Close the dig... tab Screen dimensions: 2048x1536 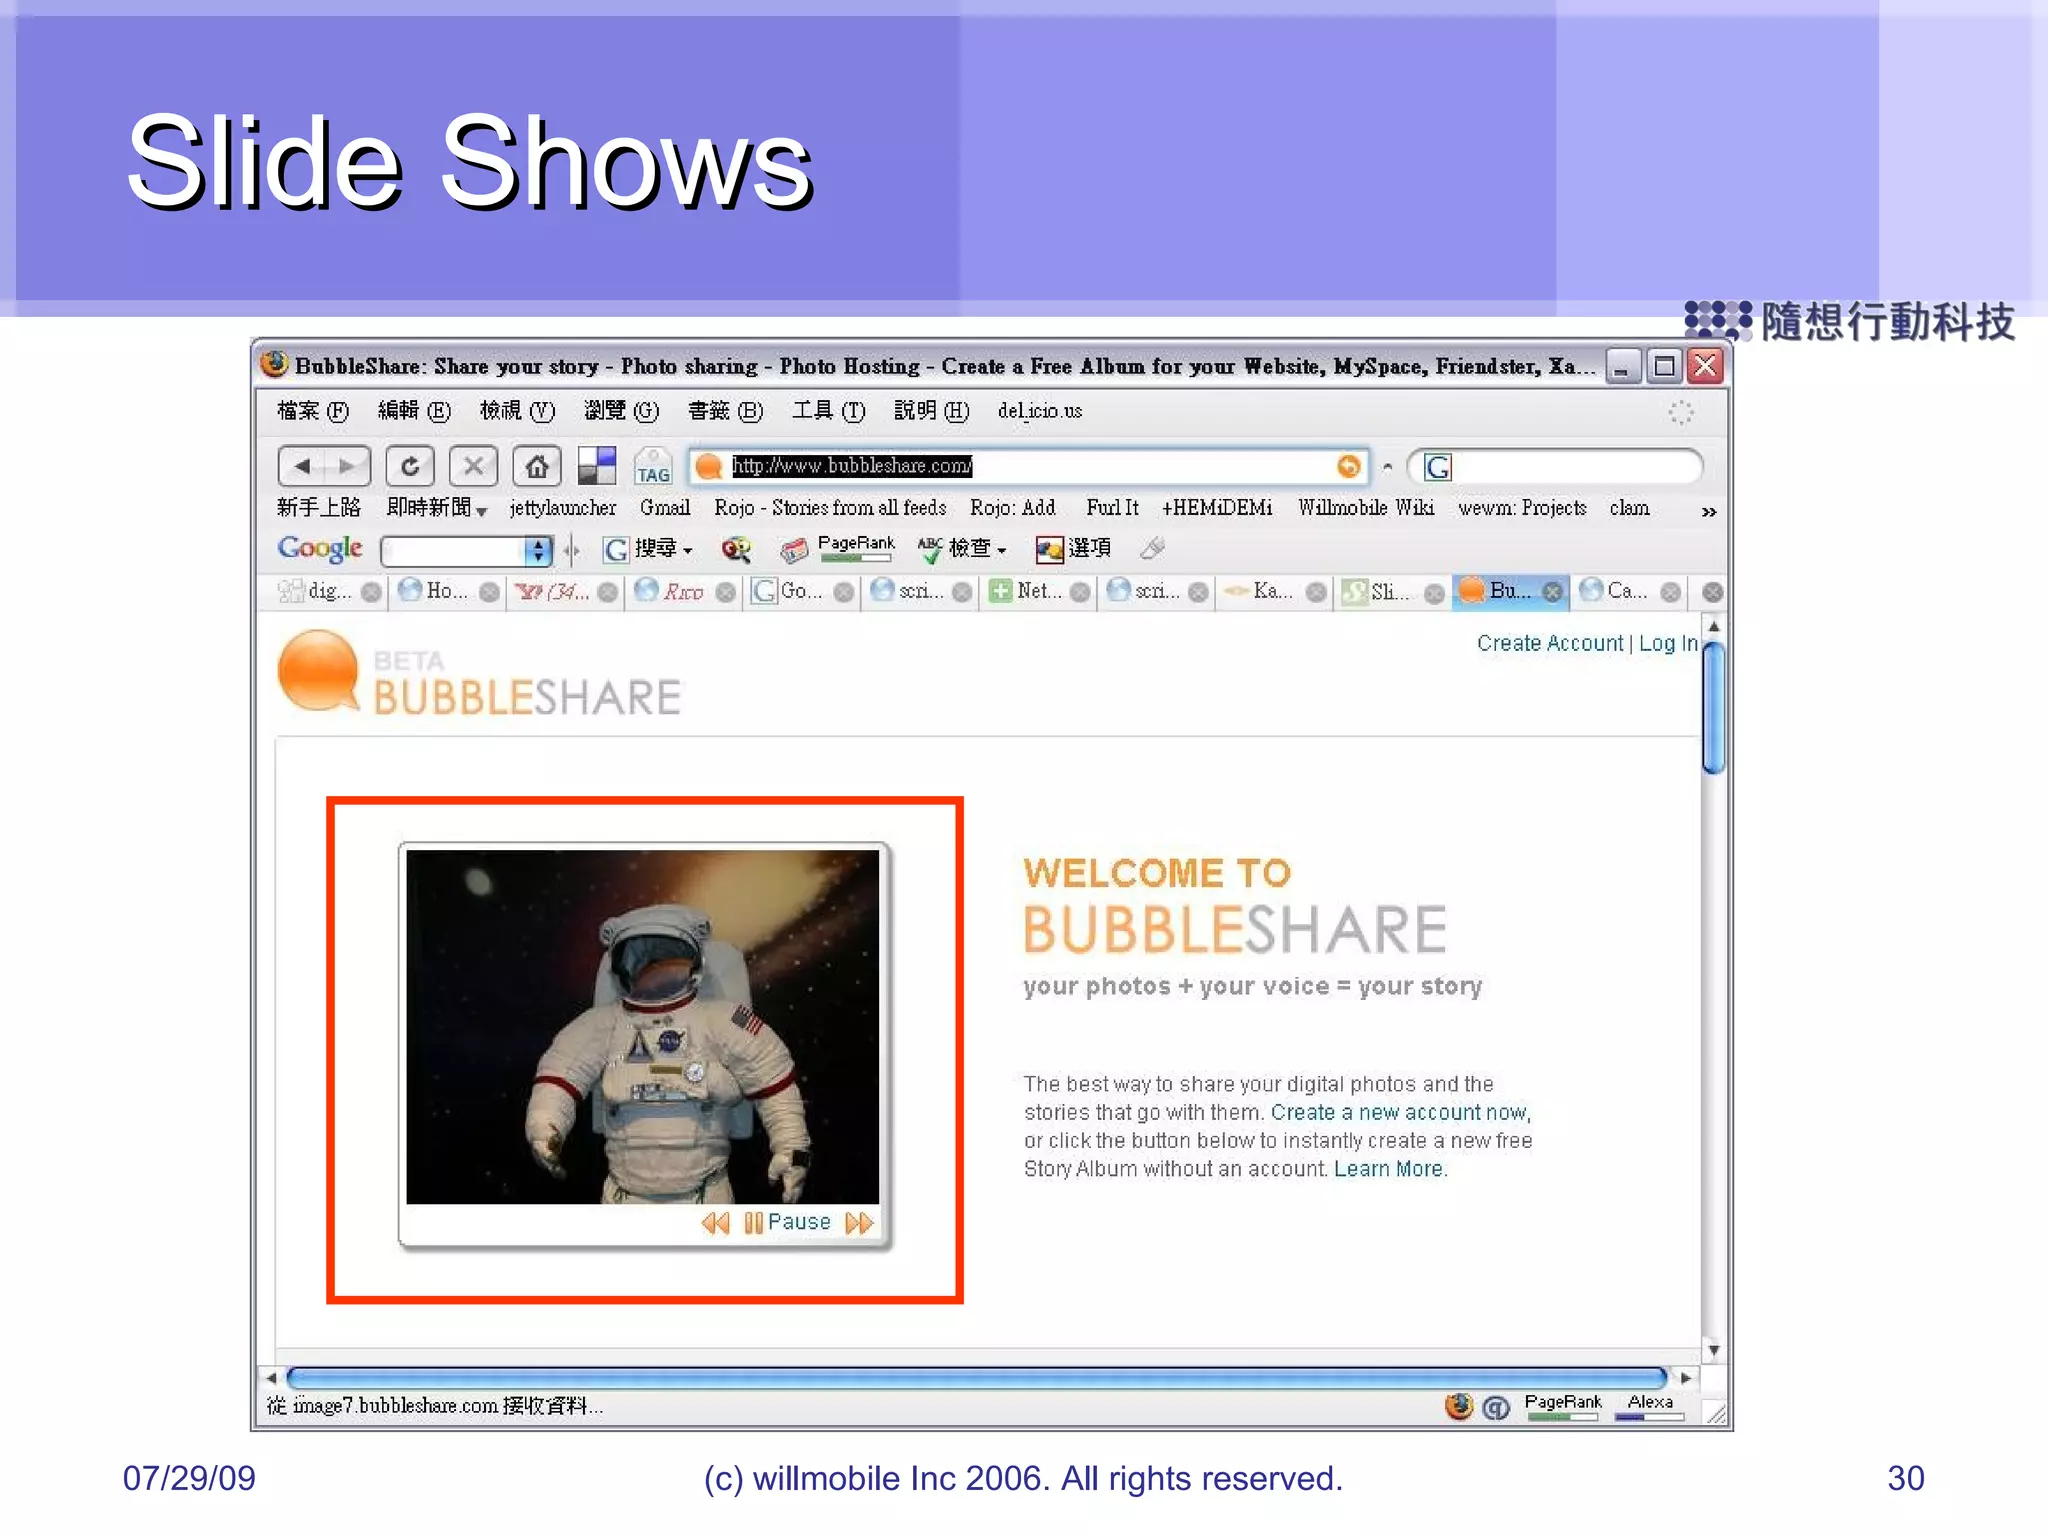[371, 592]
